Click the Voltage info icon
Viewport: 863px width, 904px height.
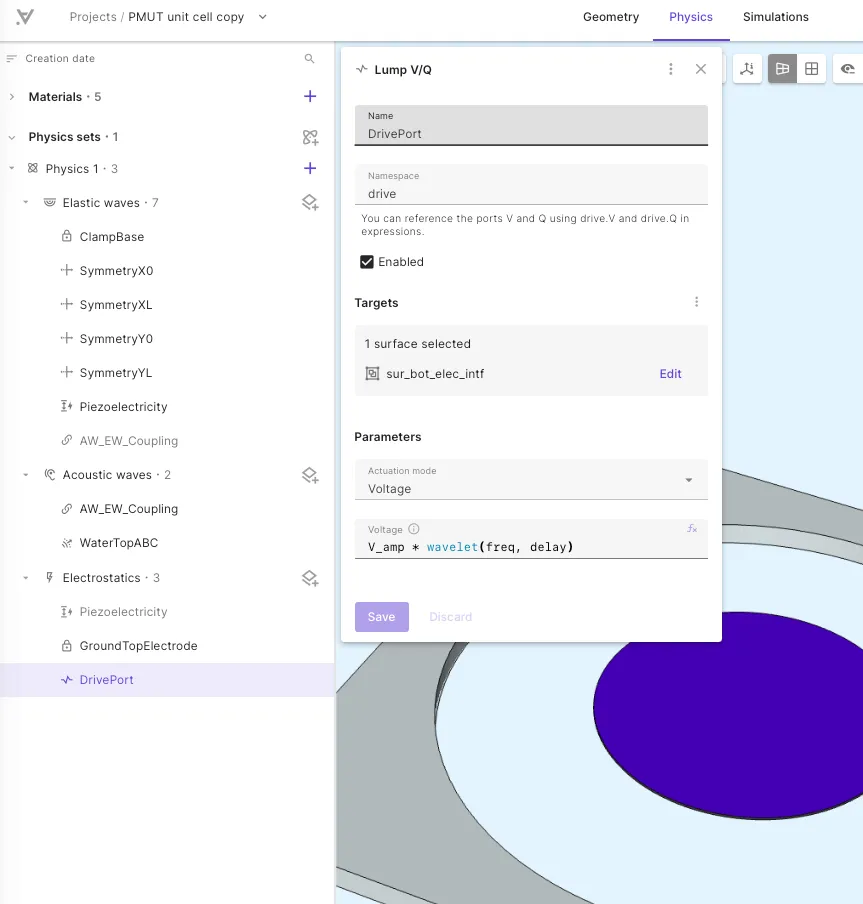tap(414, 529)
